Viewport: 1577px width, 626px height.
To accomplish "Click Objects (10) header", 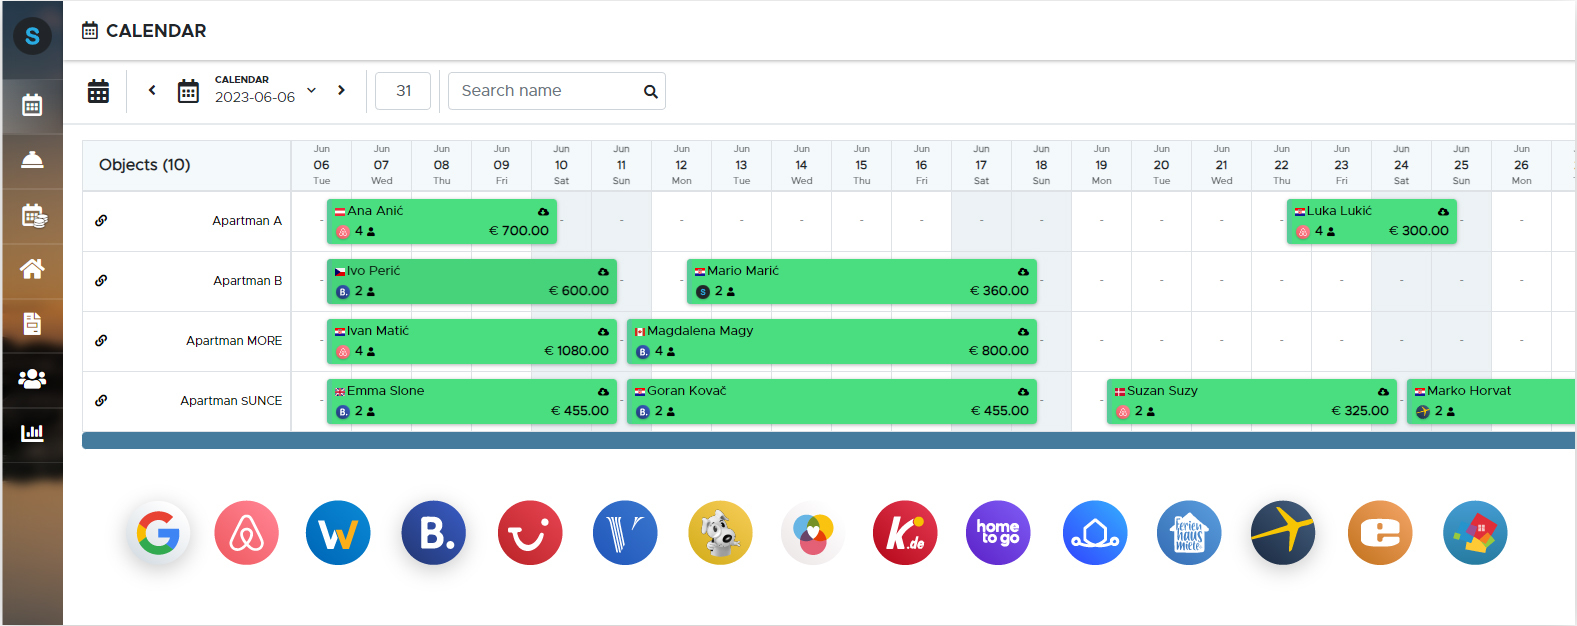I will (145, 165).
